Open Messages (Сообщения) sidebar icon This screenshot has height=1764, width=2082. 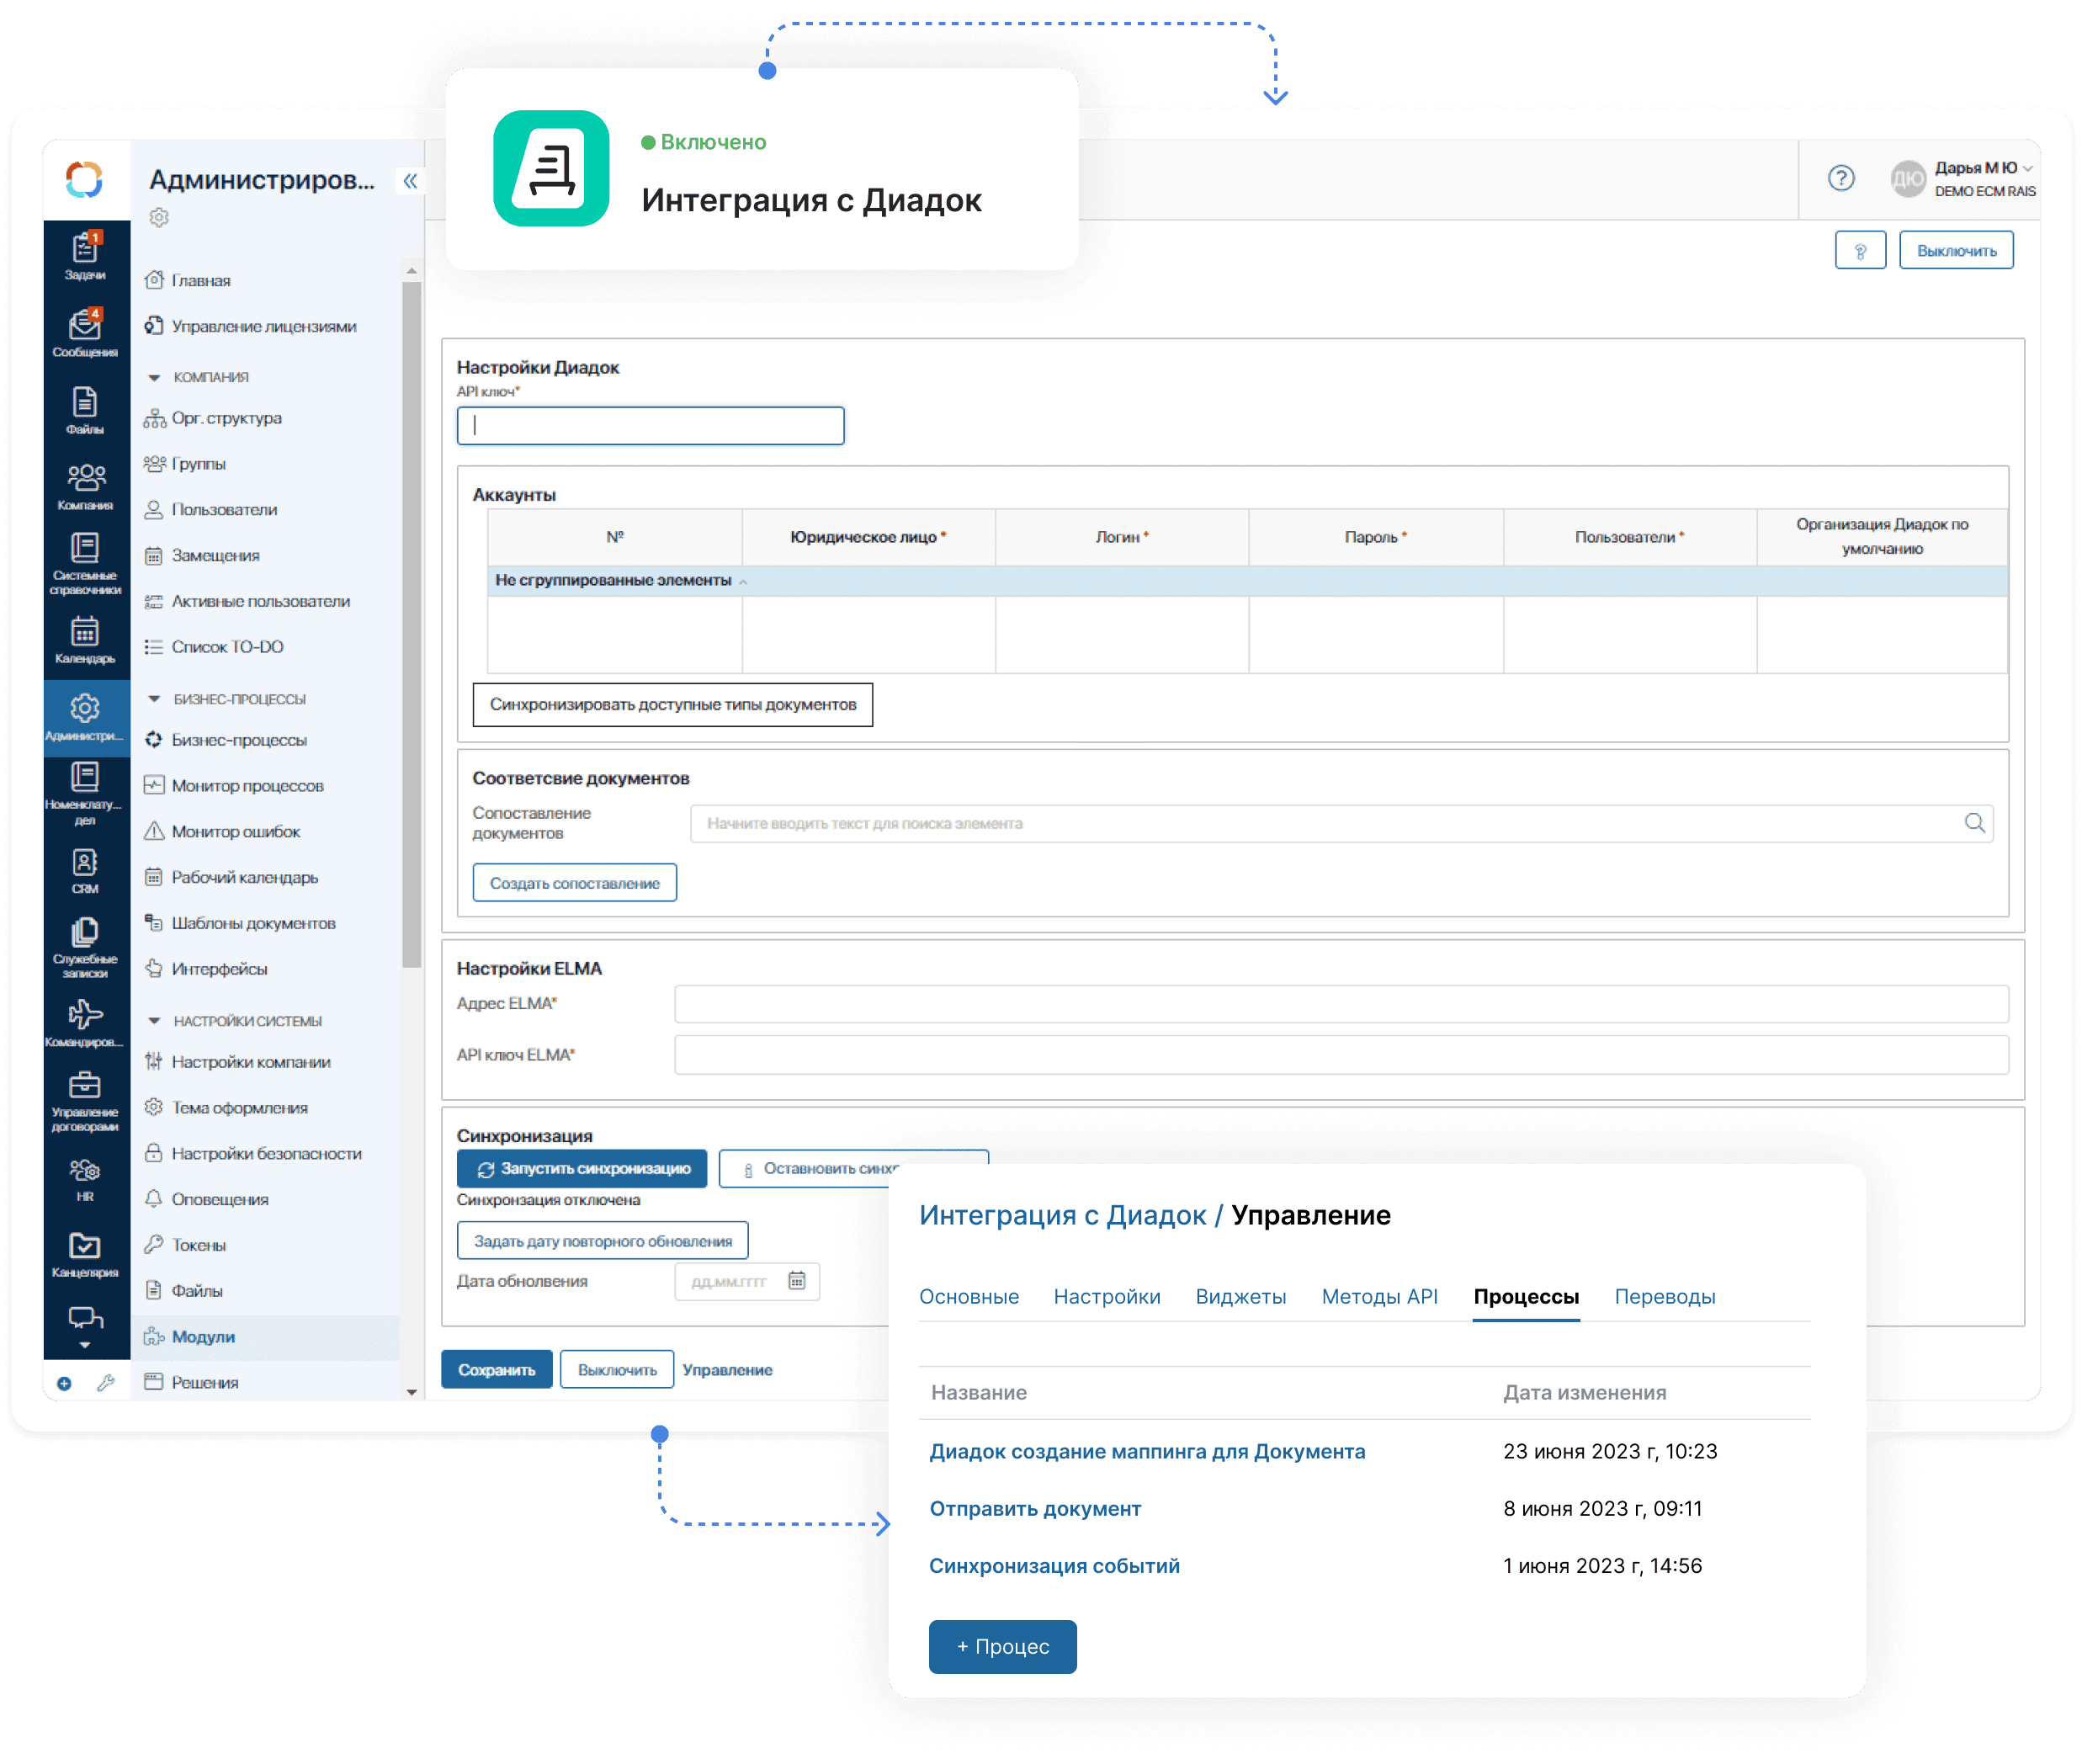click(x=85, y=333)
